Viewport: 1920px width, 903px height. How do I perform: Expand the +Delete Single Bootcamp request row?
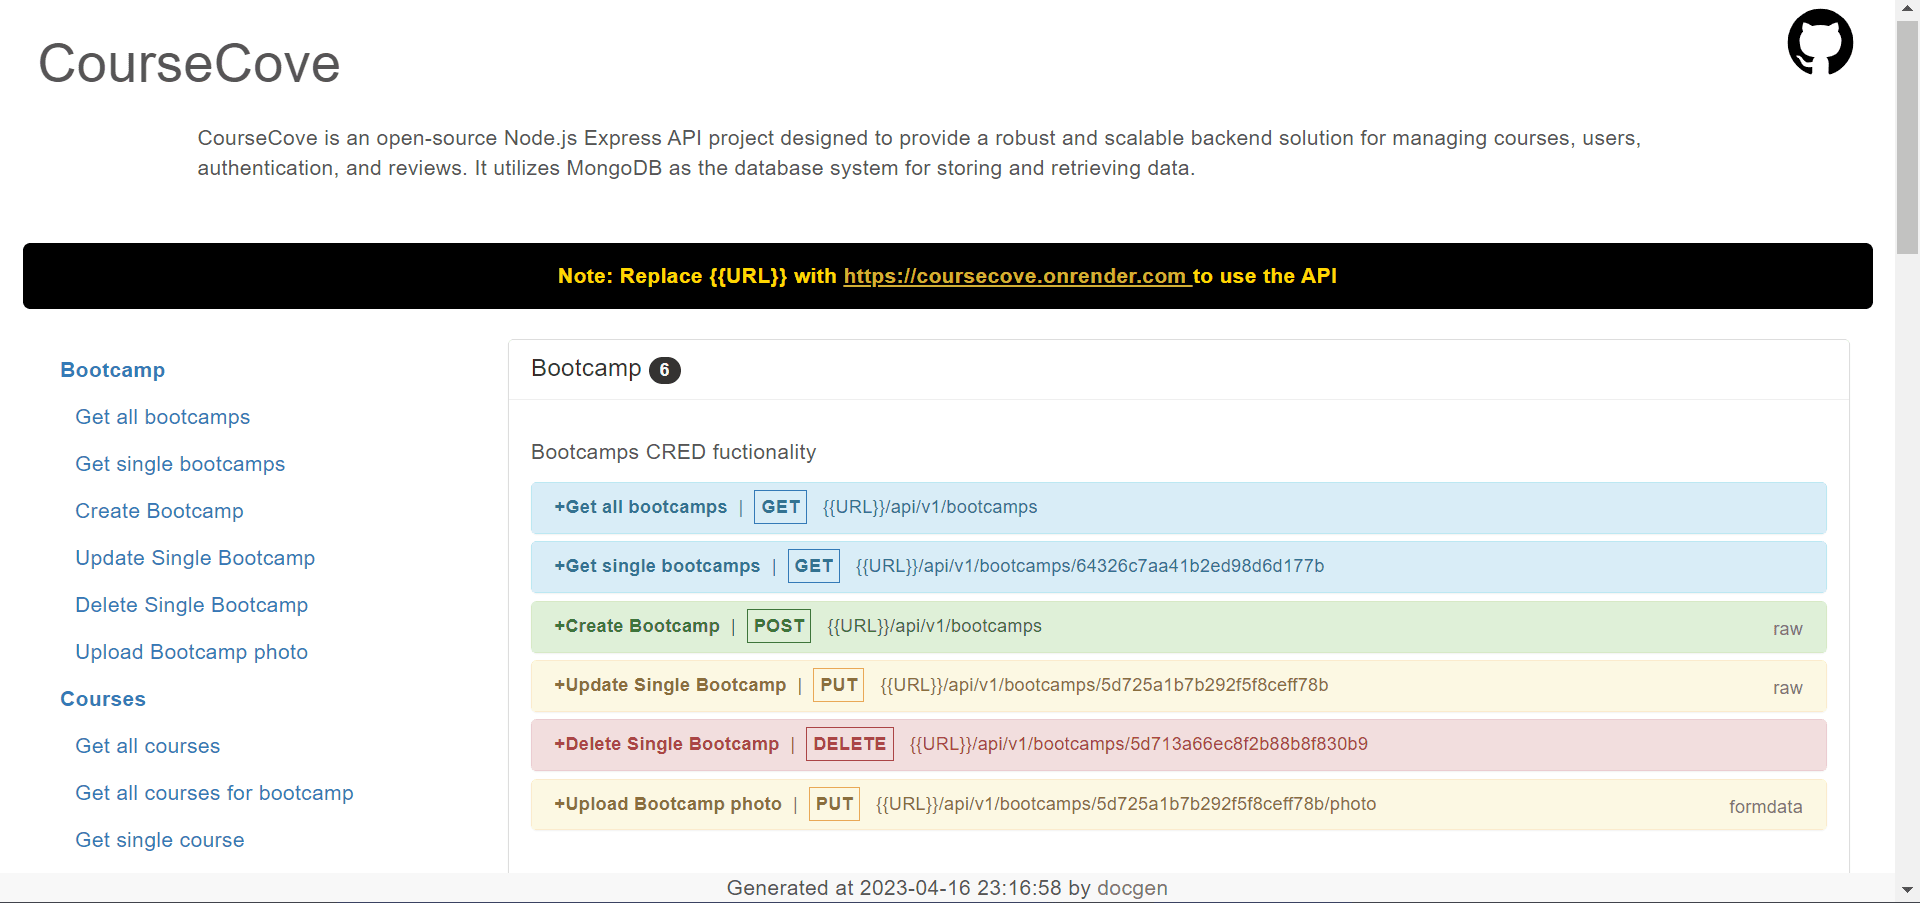[1178, 745]
